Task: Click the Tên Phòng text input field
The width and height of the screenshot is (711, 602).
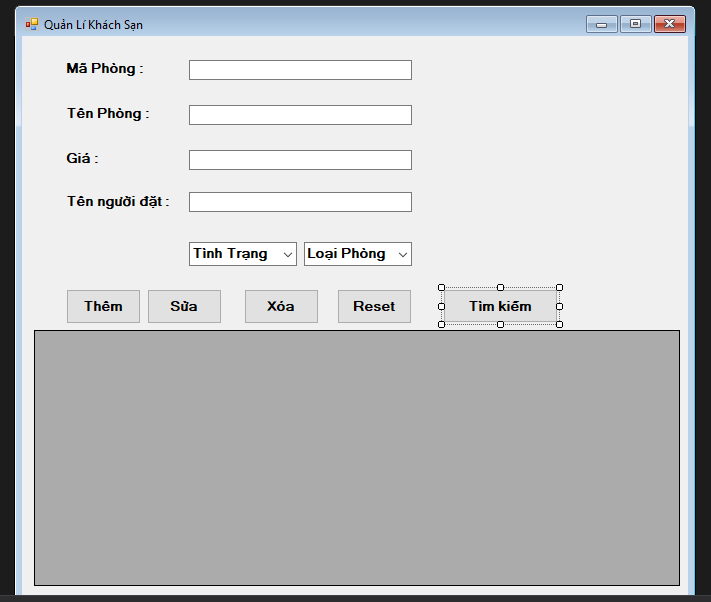Action: [300, 115]
